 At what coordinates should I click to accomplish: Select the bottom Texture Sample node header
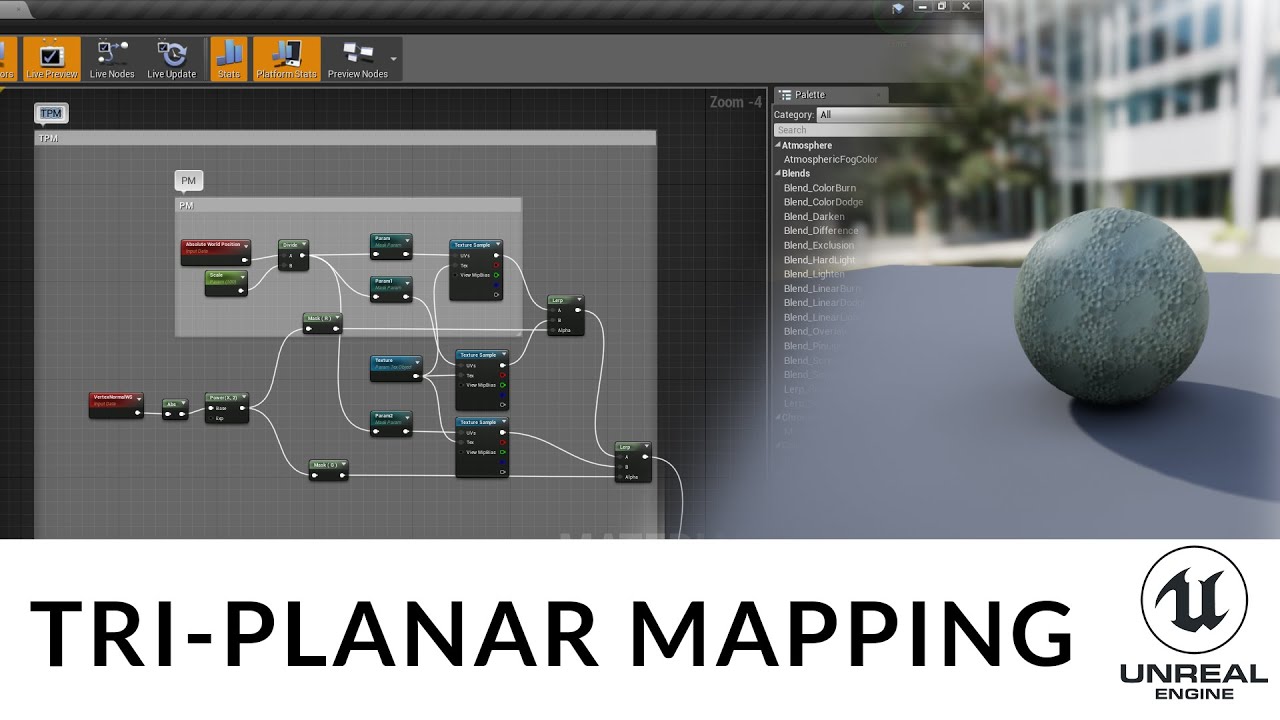pos(482,422)
